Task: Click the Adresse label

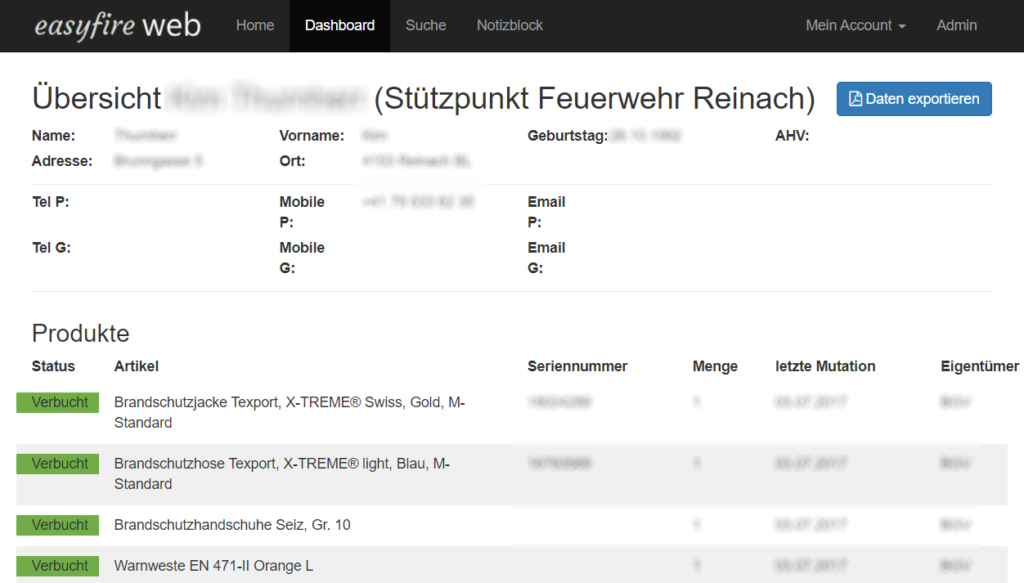Action: (62, 161)
